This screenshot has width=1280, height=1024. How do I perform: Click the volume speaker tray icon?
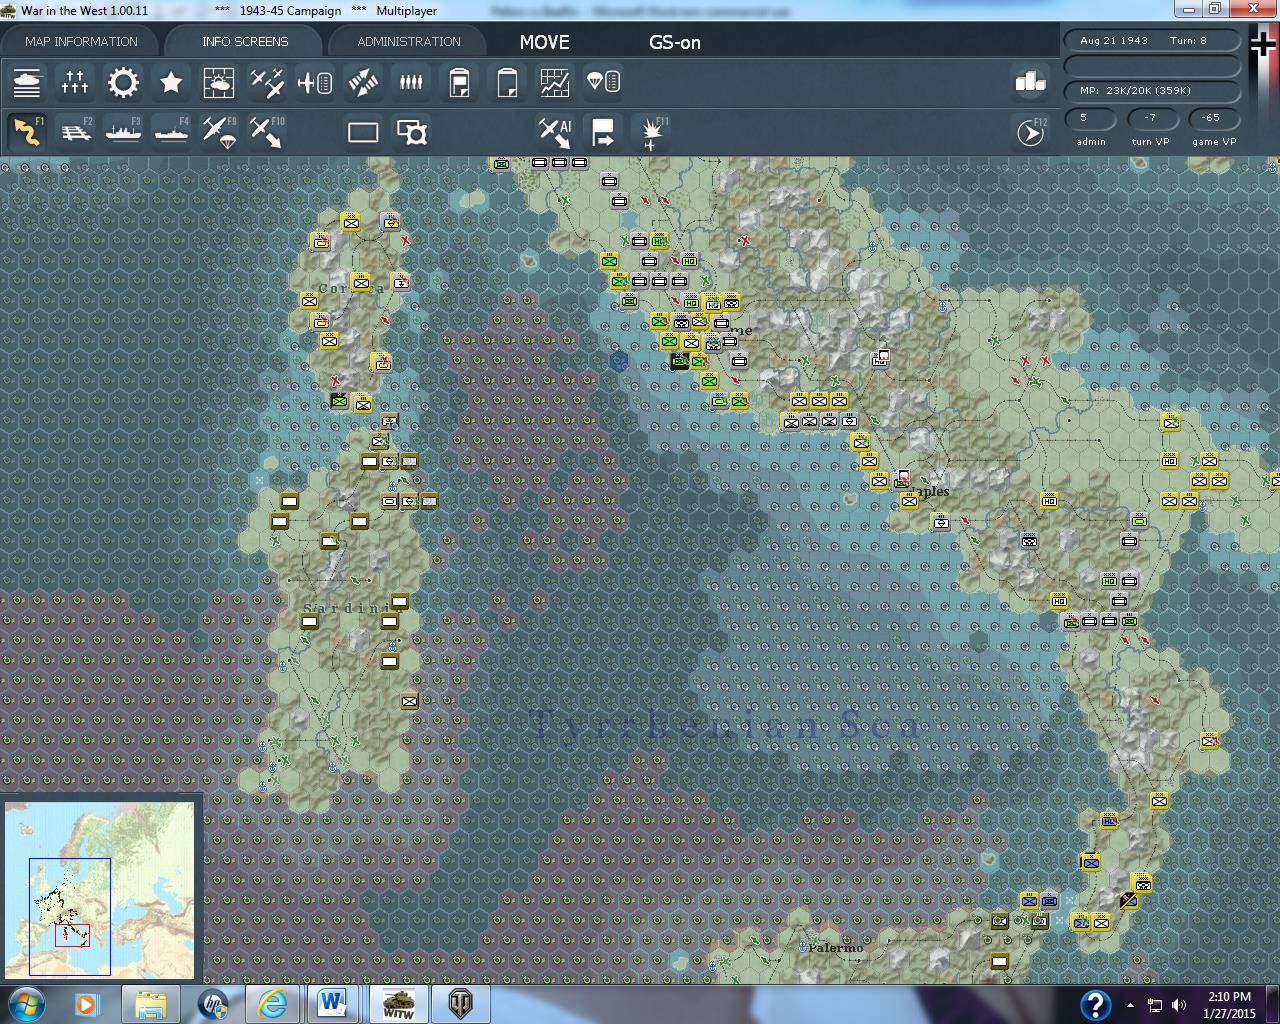point(1178,1005)
